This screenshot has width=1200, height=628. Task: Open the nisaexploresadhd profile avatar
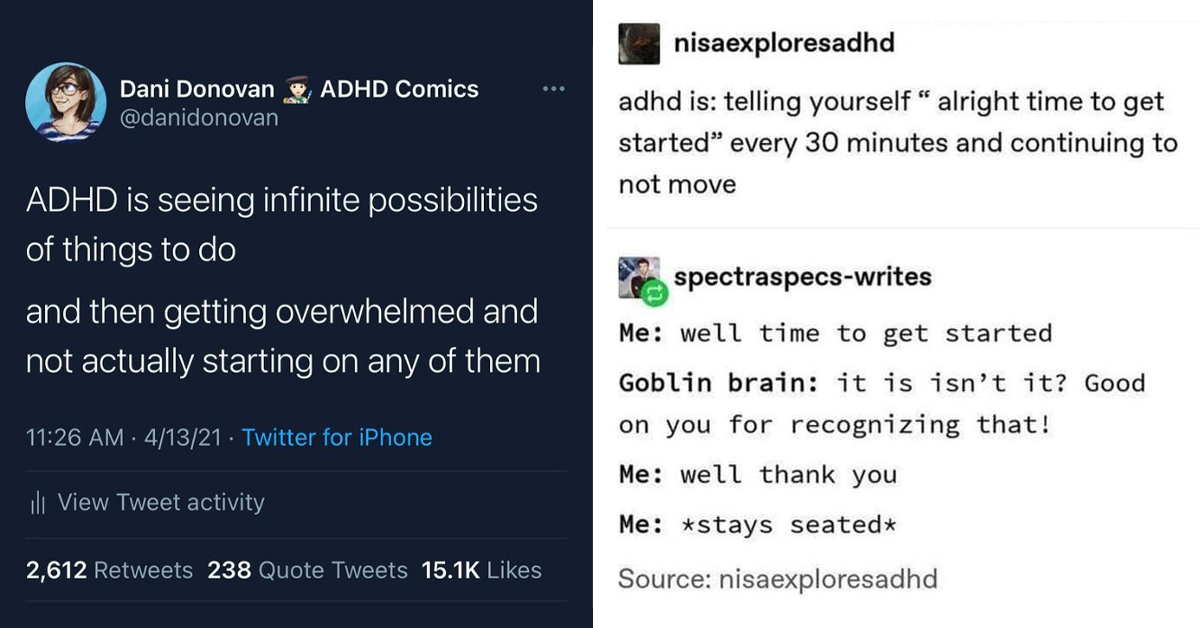637,43
